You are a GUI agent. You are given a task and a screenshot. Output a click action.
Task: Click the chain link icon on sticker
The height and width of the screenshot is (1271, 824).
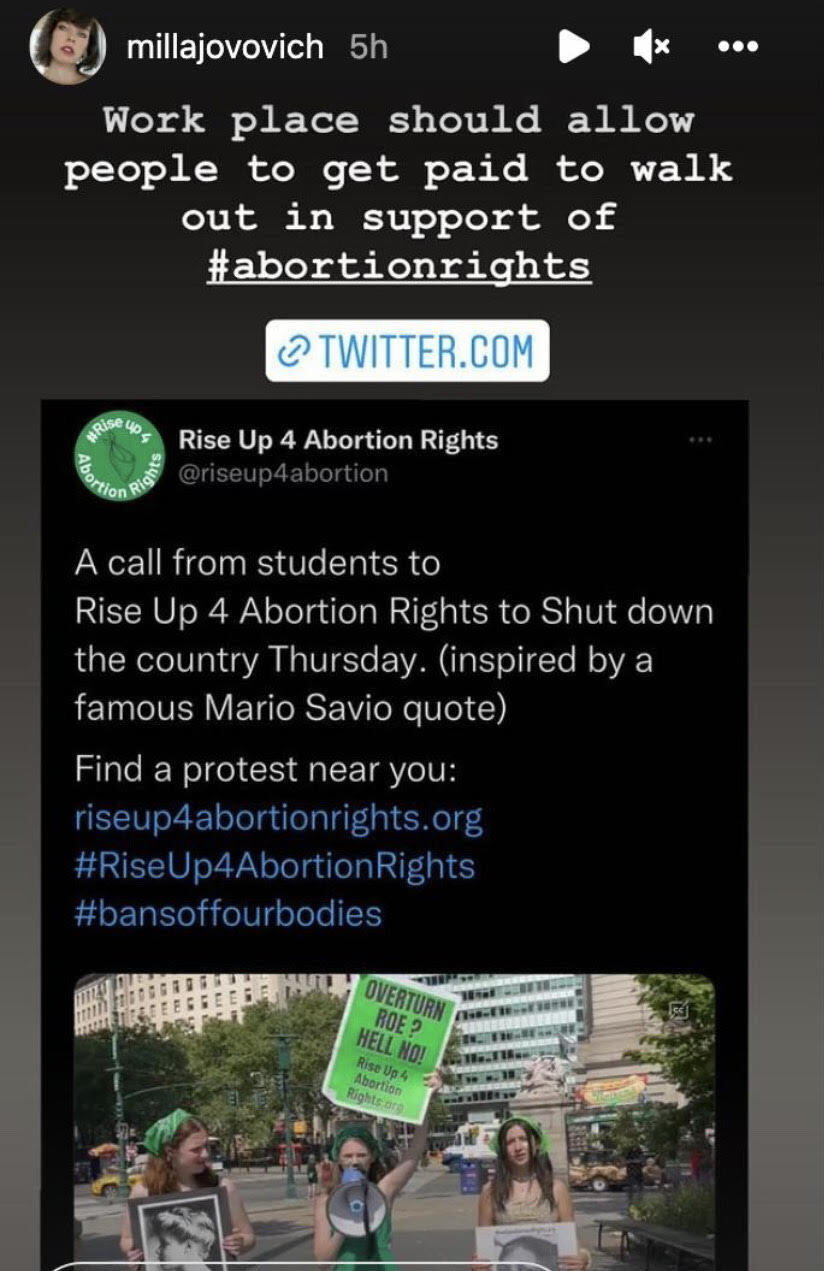pyautogui.click(x=292, y=352)
